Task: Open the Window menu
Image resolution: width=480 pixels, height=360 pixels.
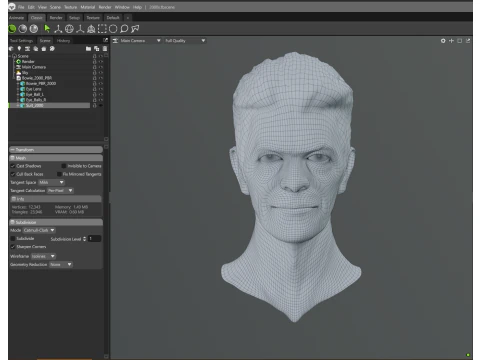Action: click(122, 7)
